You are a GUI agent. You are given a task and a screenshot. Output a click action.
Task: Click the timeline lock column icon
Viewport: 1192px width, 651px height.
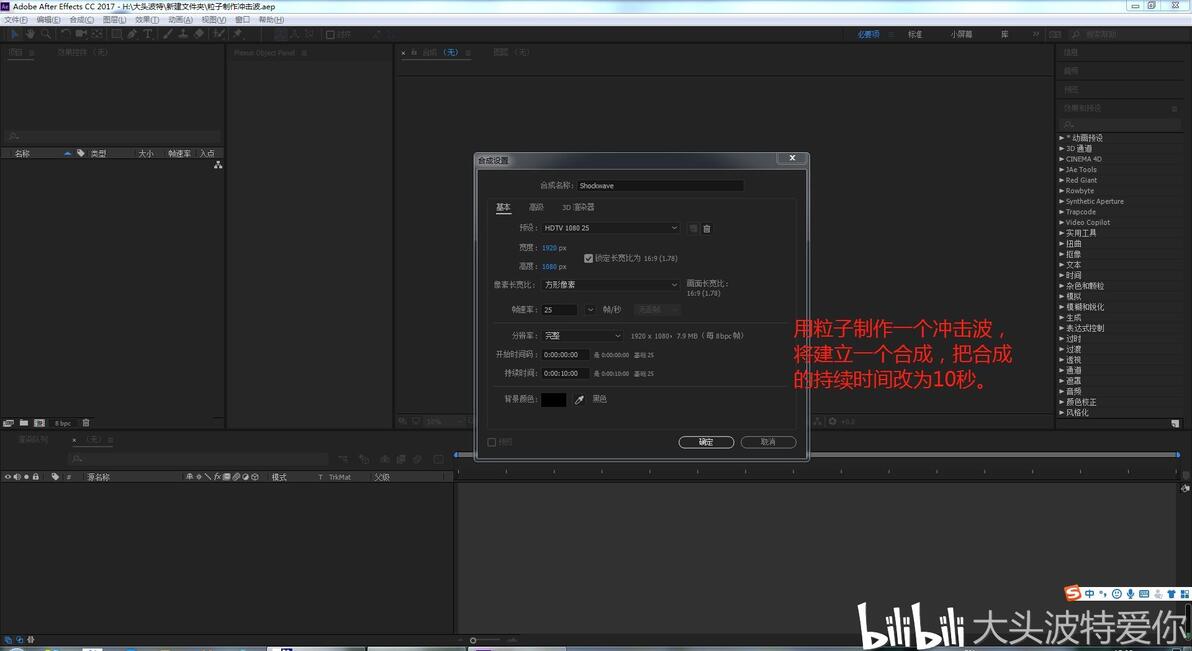tap(36, 477)
